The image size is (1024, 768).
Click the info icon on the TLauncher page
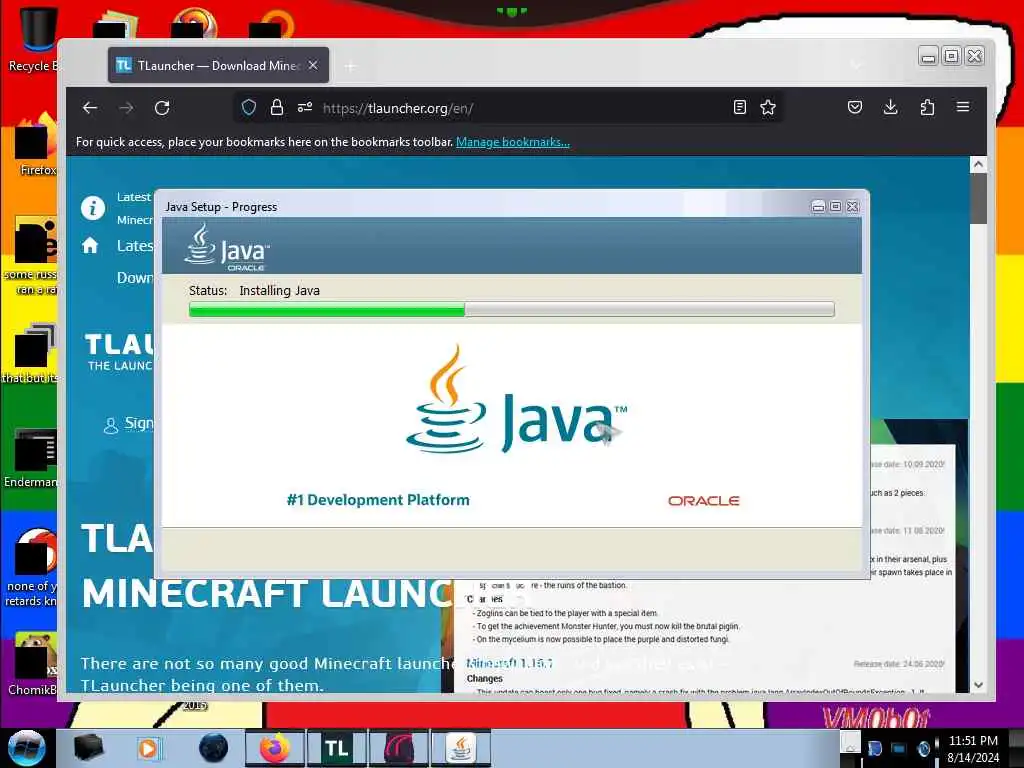pos(93,208)
